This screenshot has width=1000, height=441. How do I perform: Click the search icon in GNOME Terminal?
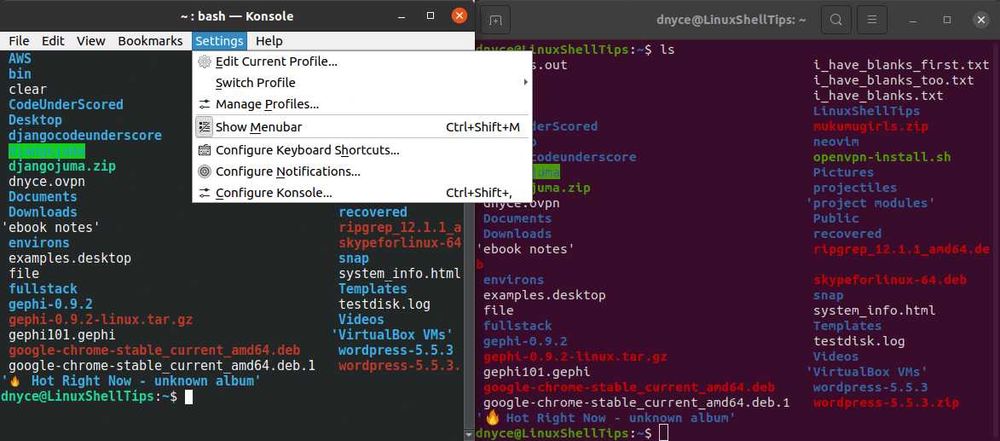coord(835,20)
